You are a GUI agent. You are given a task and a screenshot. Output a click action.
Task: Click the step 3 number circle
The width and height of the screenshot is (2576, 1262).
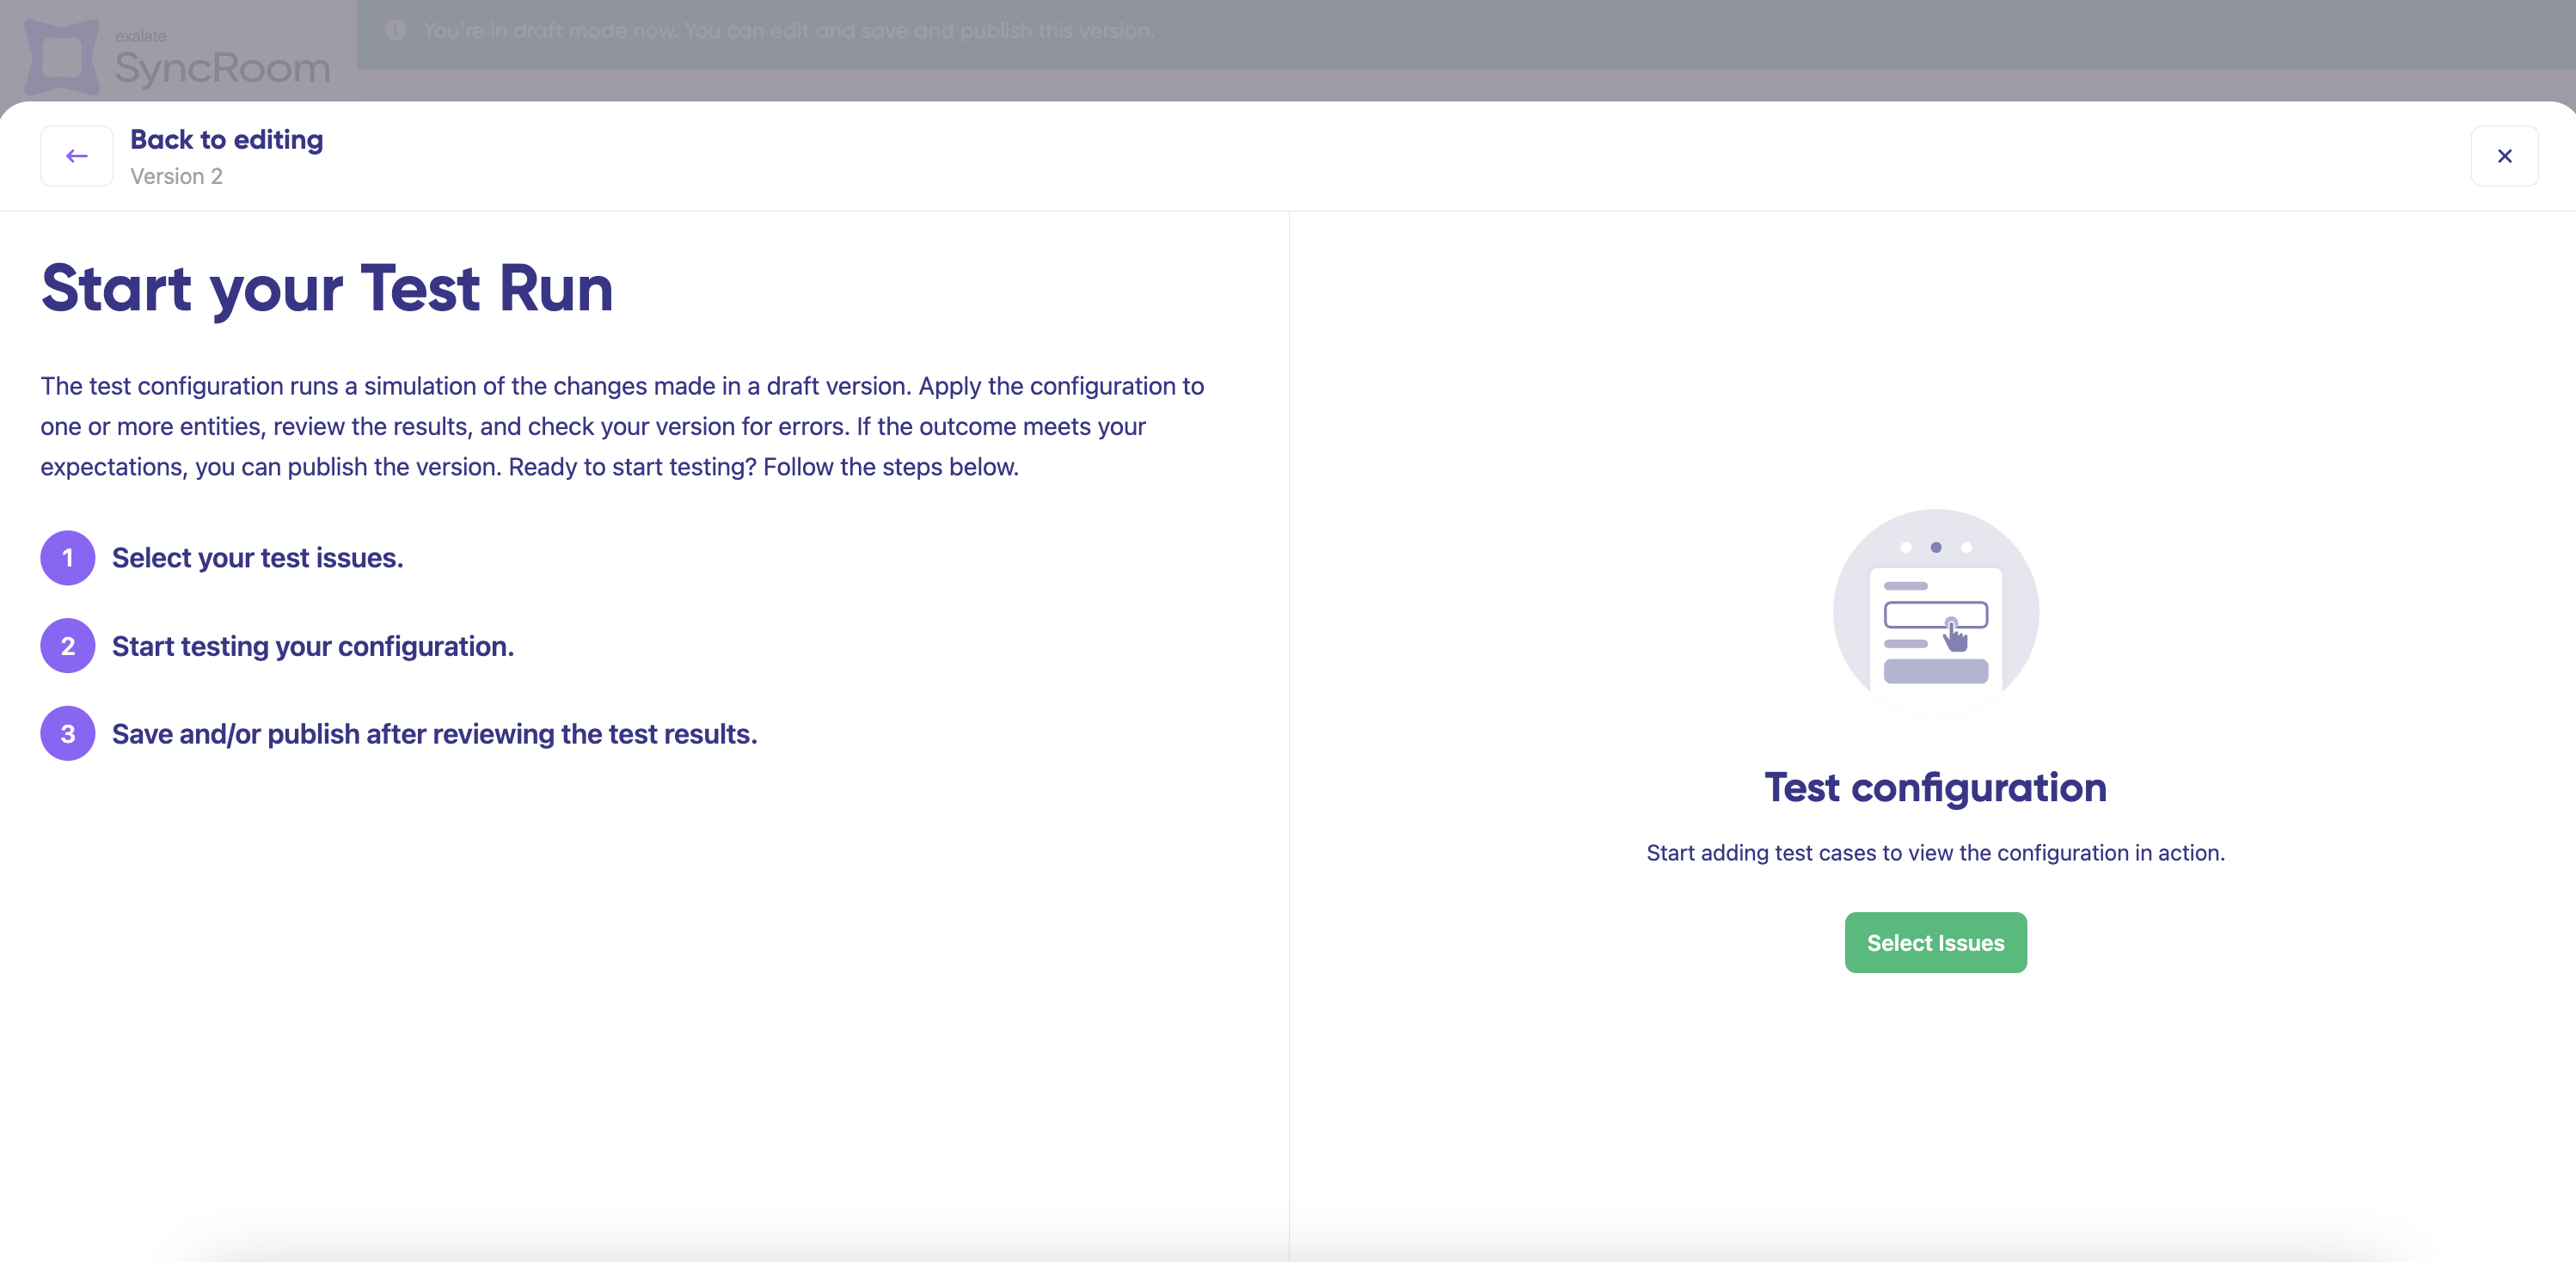tap(67, 734)
